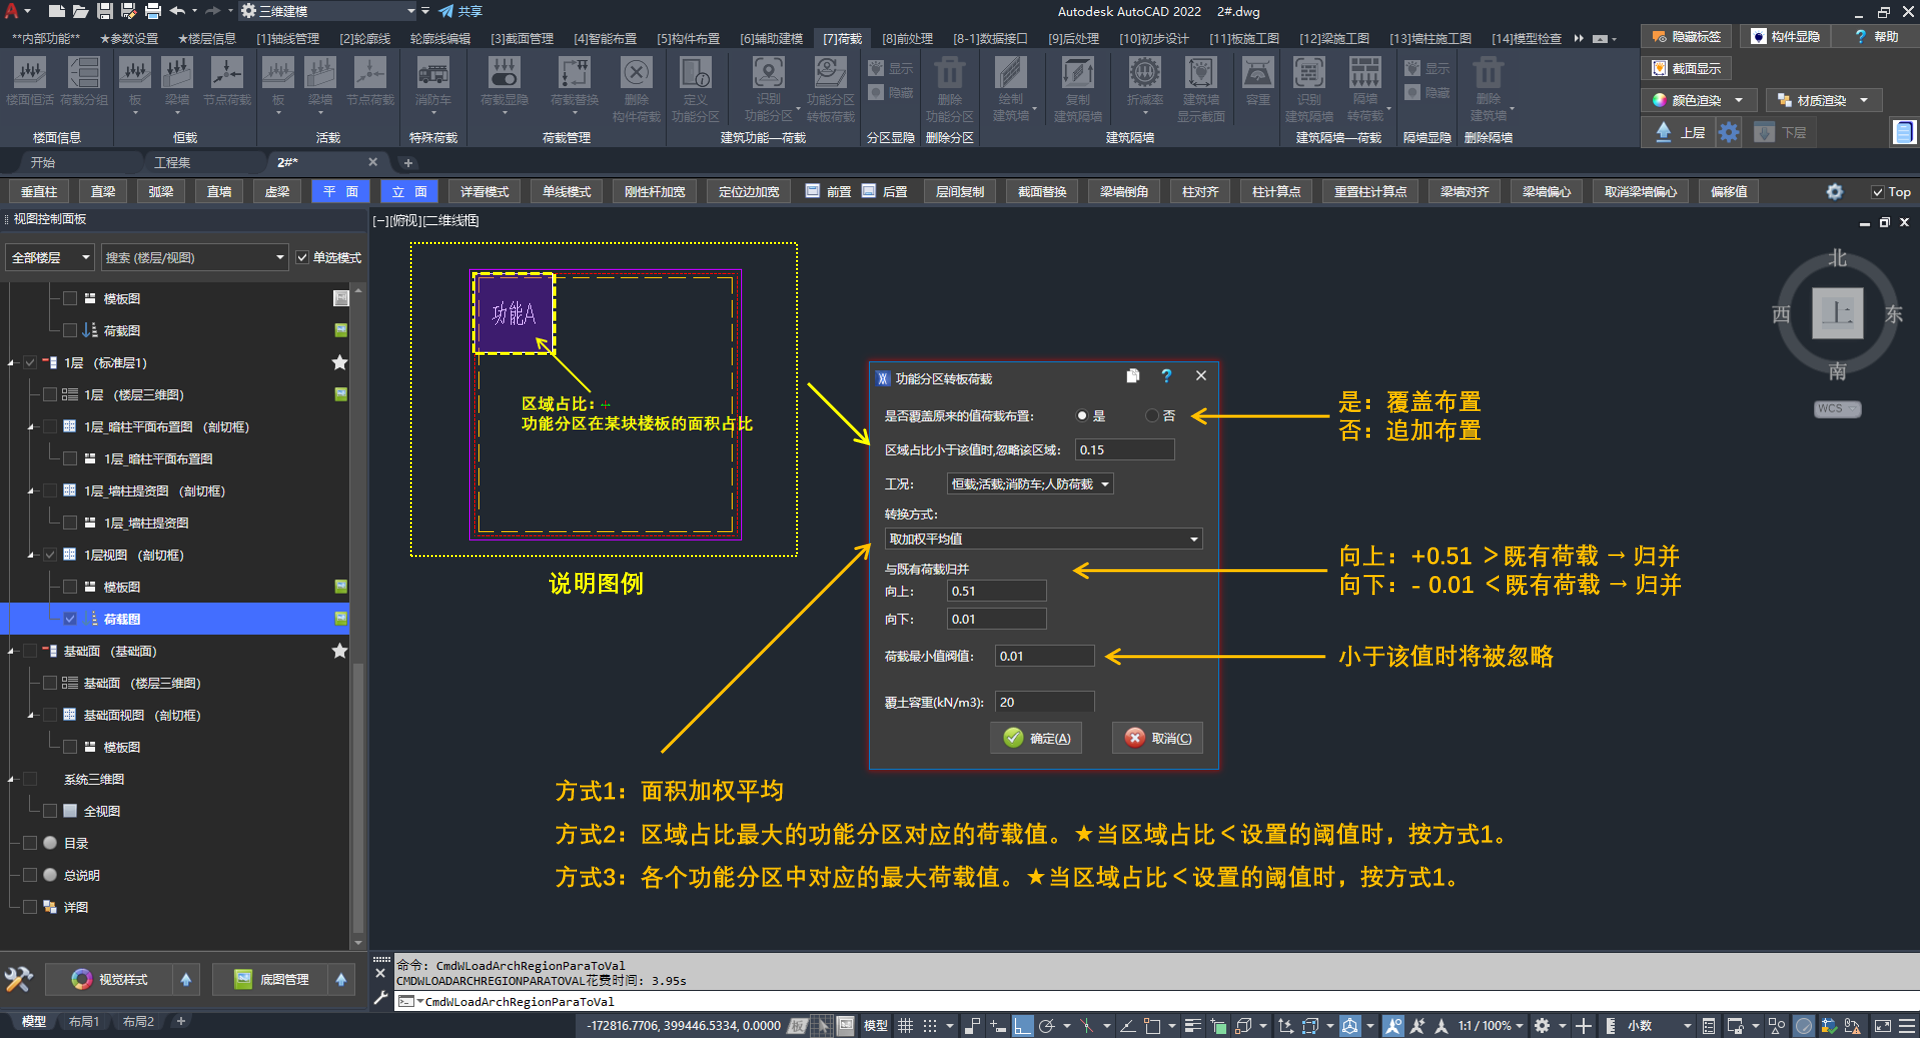Click the 视觉样式 visual style icon
Image resolution: width=1920 pixels, height=1038 pixels.
(x=82, y=979)
